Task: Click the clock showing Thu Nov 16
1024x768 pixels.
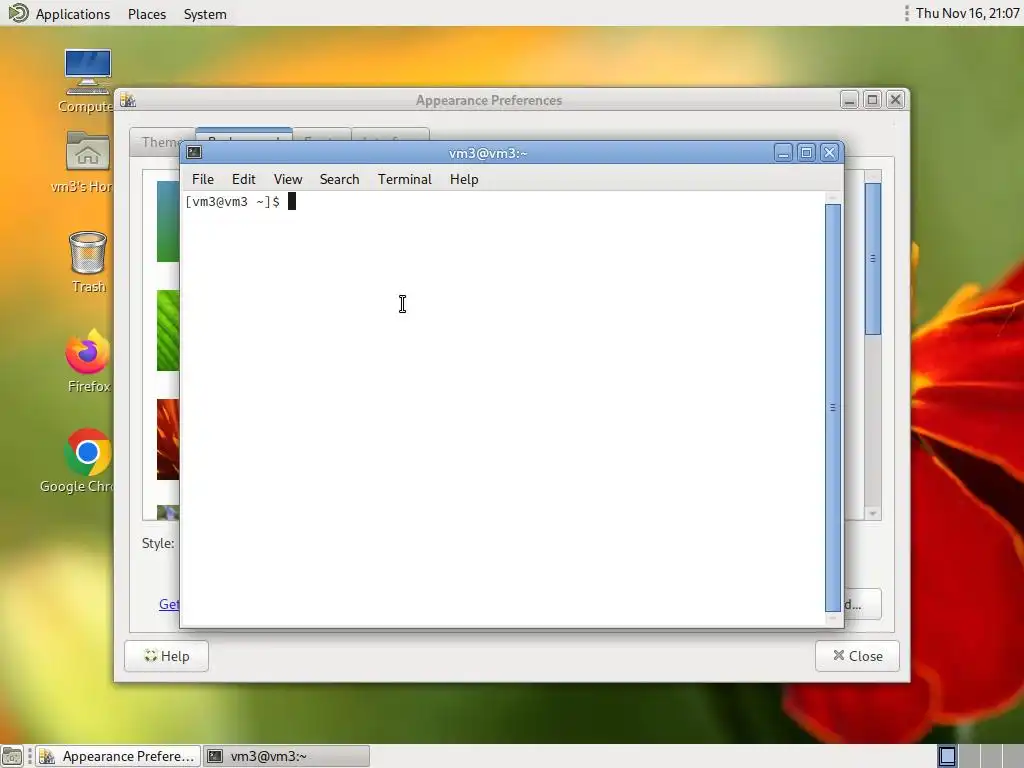Action: pos(967,13)
